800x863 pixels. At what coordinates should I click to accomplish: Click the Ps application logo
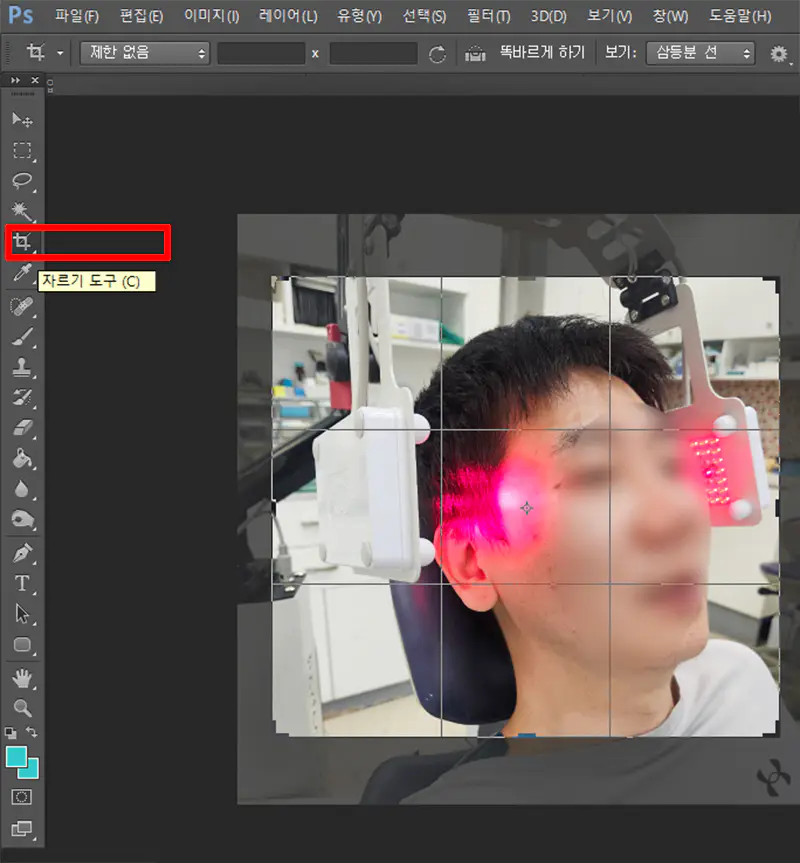click(21, 15)
